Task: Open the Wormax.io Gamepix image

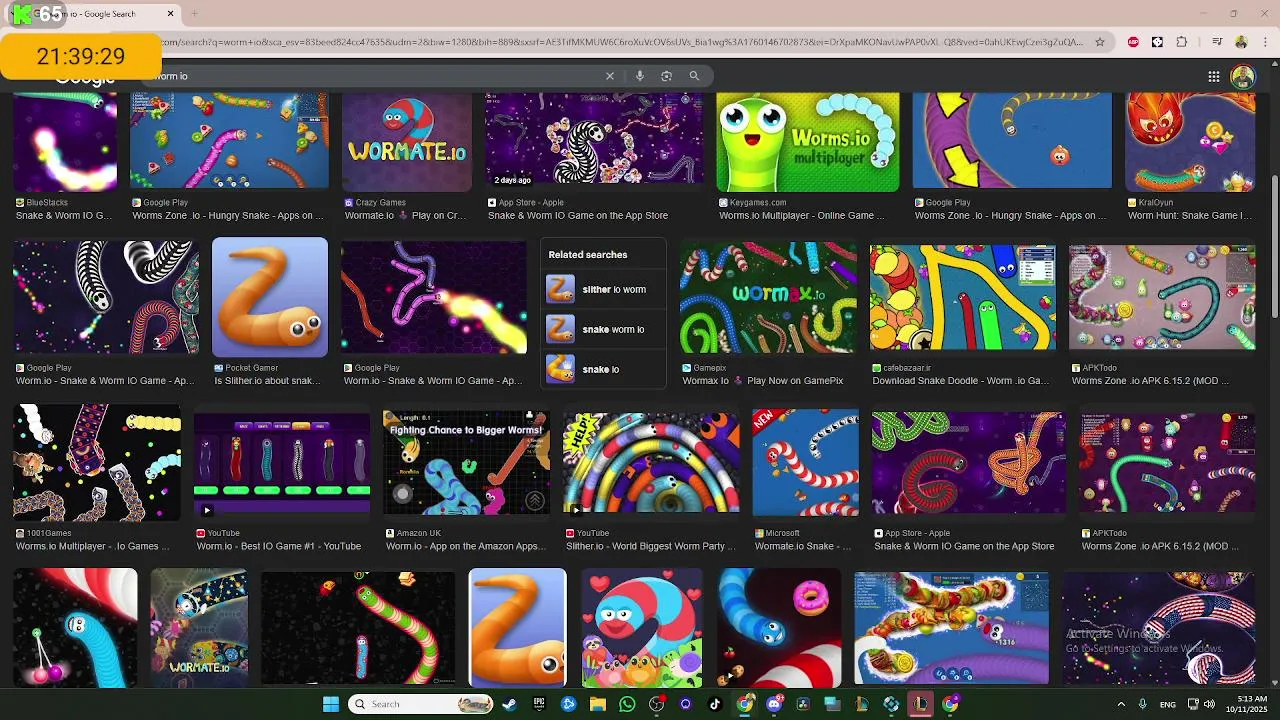Action: point(768,297)
